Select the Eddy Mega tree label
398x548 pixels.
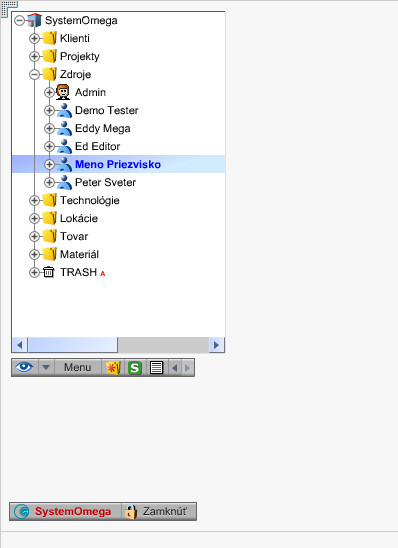[x=103, y=129]
